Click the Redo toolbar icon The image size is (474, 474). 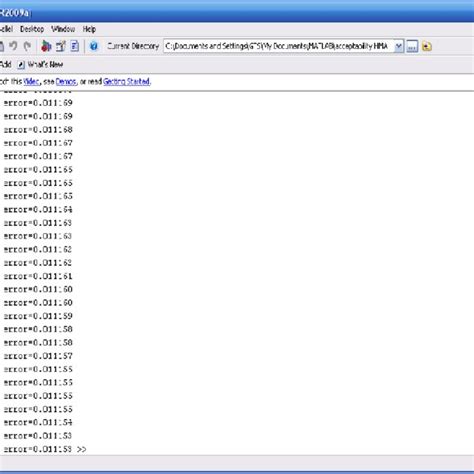(27, 46)
